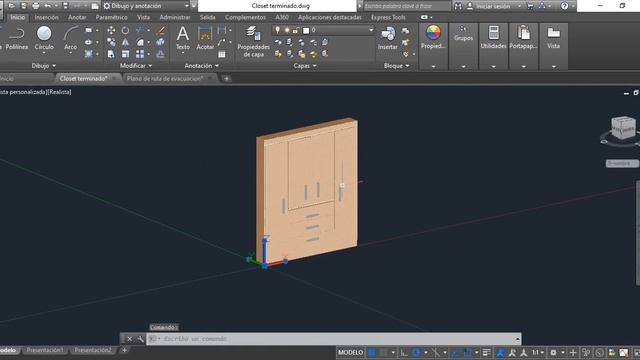Select the Erase tool in Modificar

[161, 30]
